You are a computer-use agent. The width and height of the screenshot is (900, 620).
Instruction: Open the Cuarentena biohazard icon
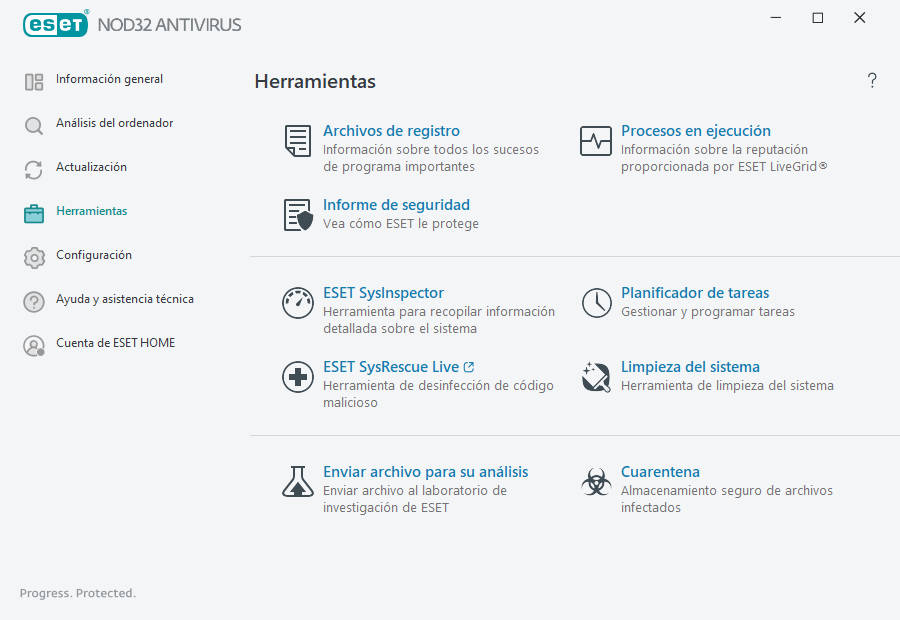coord(596,481)
